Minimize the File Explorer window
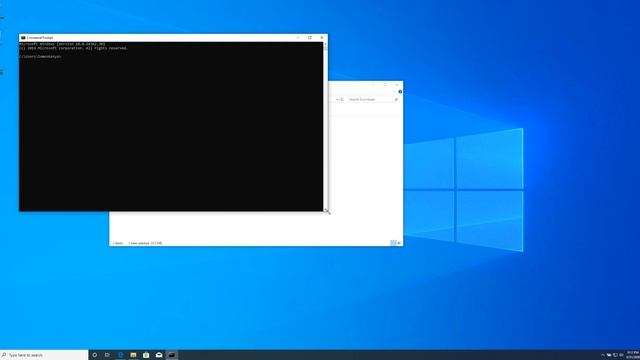Screen dimensions: 640x360 [373, 84]
